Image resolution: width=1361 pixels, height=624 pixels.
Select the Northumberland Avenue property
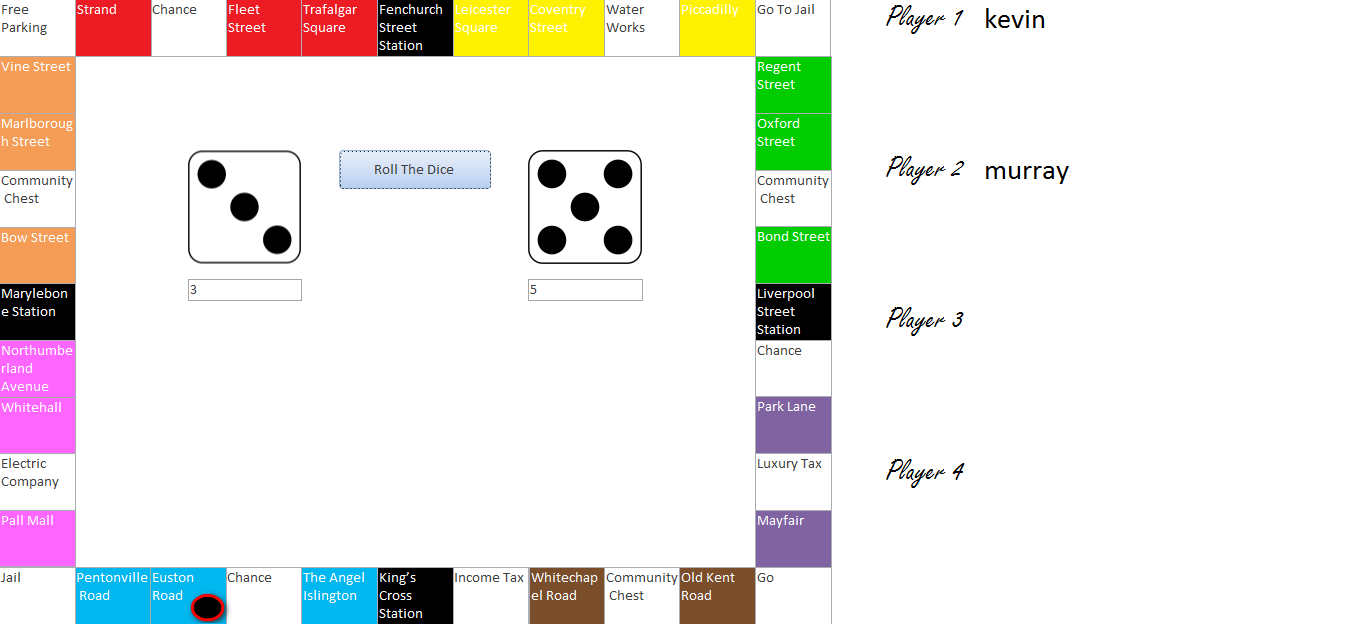[38, 369]
